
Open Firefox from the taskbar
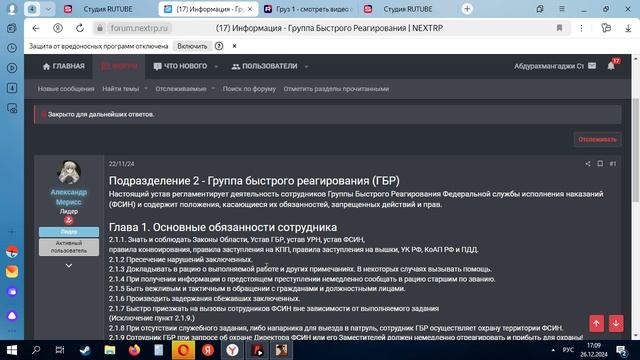[134, 350]
